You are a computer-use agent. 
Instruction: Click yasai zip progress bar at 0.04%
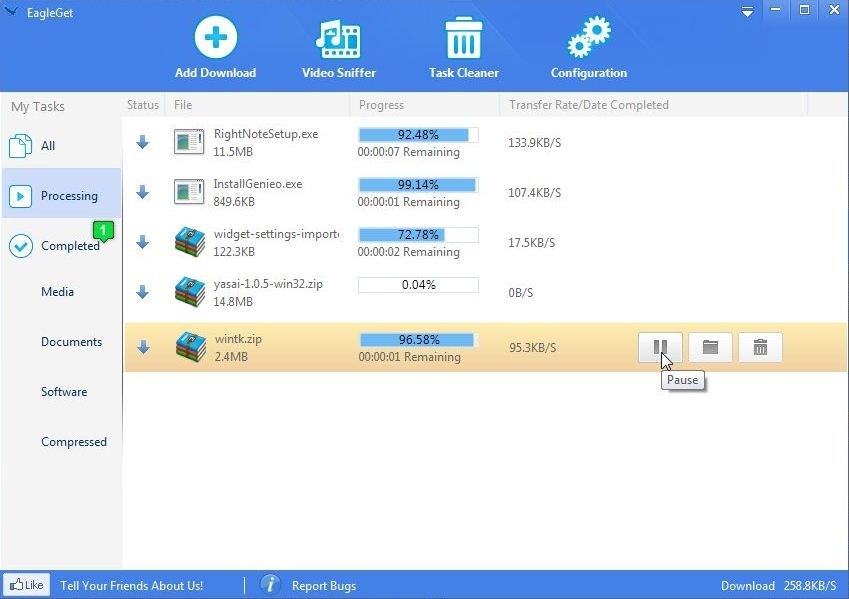(x=418, y=285)
